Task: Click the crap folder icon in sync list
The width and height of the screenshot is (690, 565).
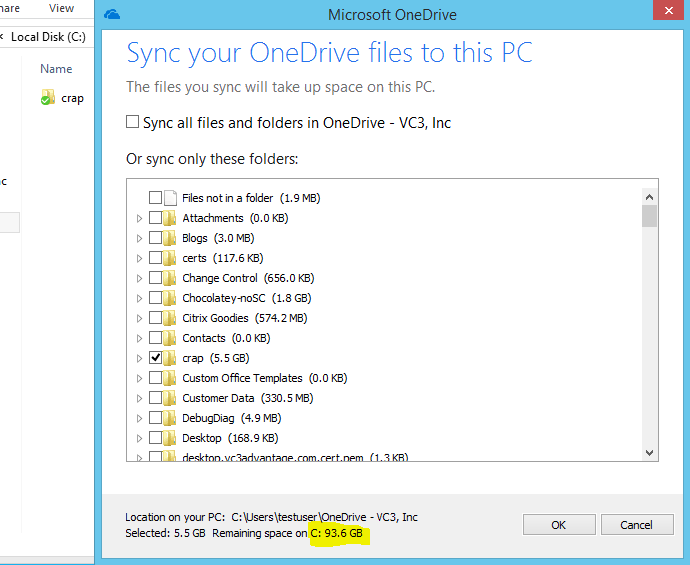Action: pos(169,358)
